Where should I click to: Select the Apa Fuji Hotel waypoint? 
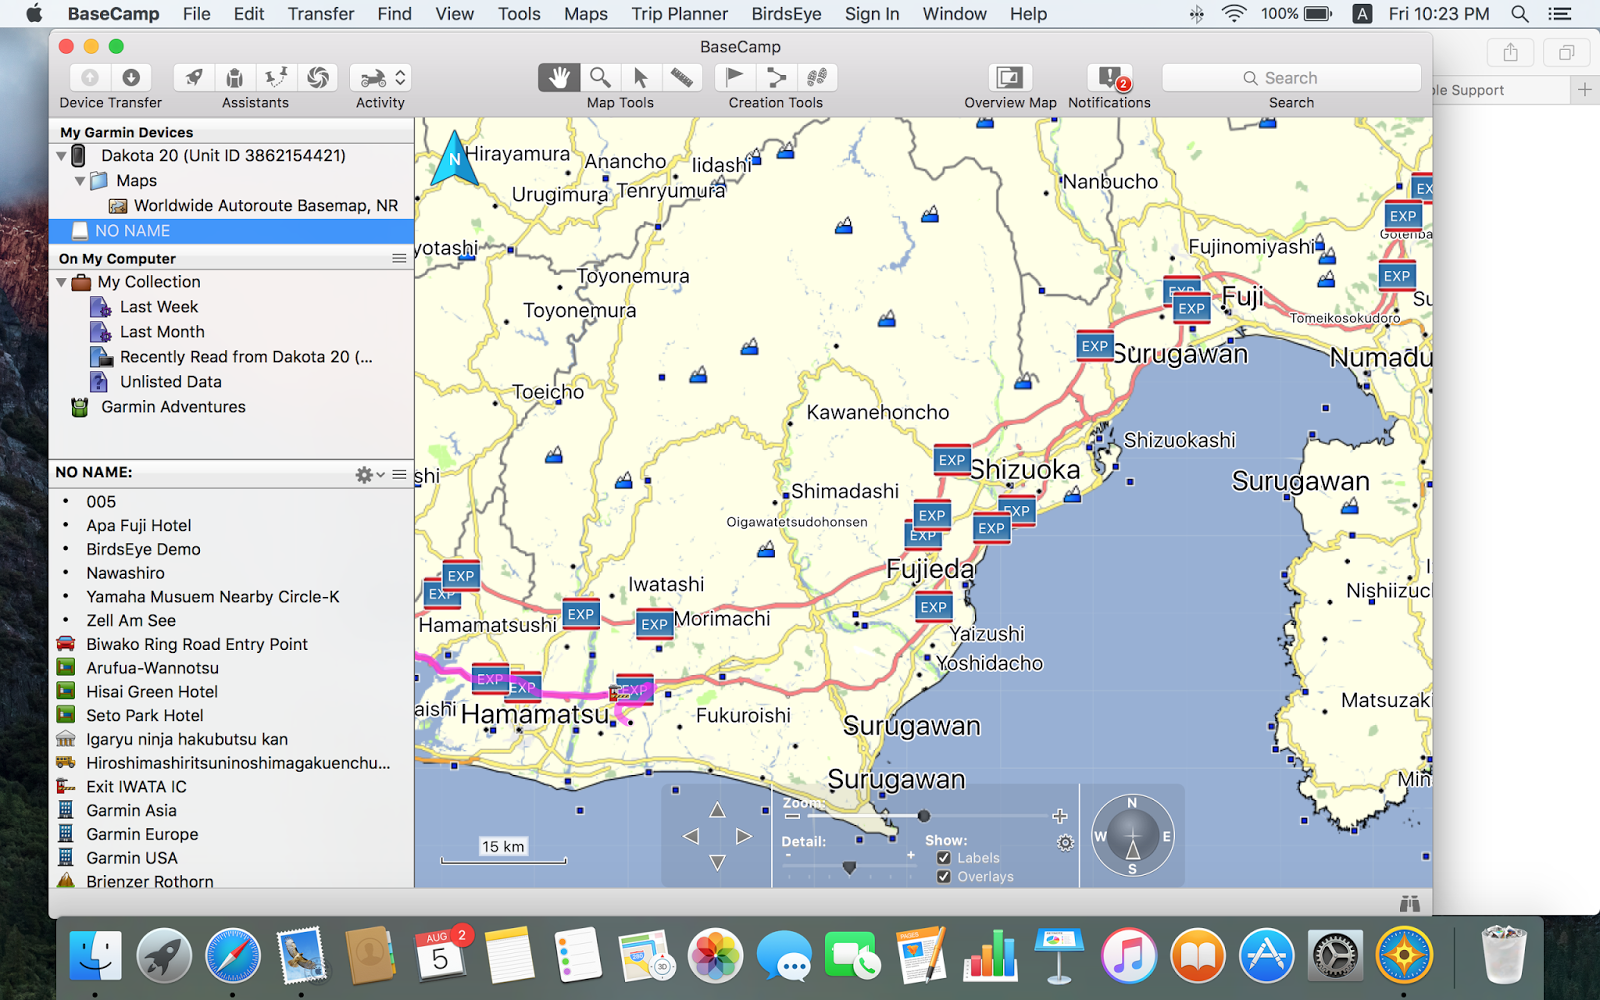(139, 525)
